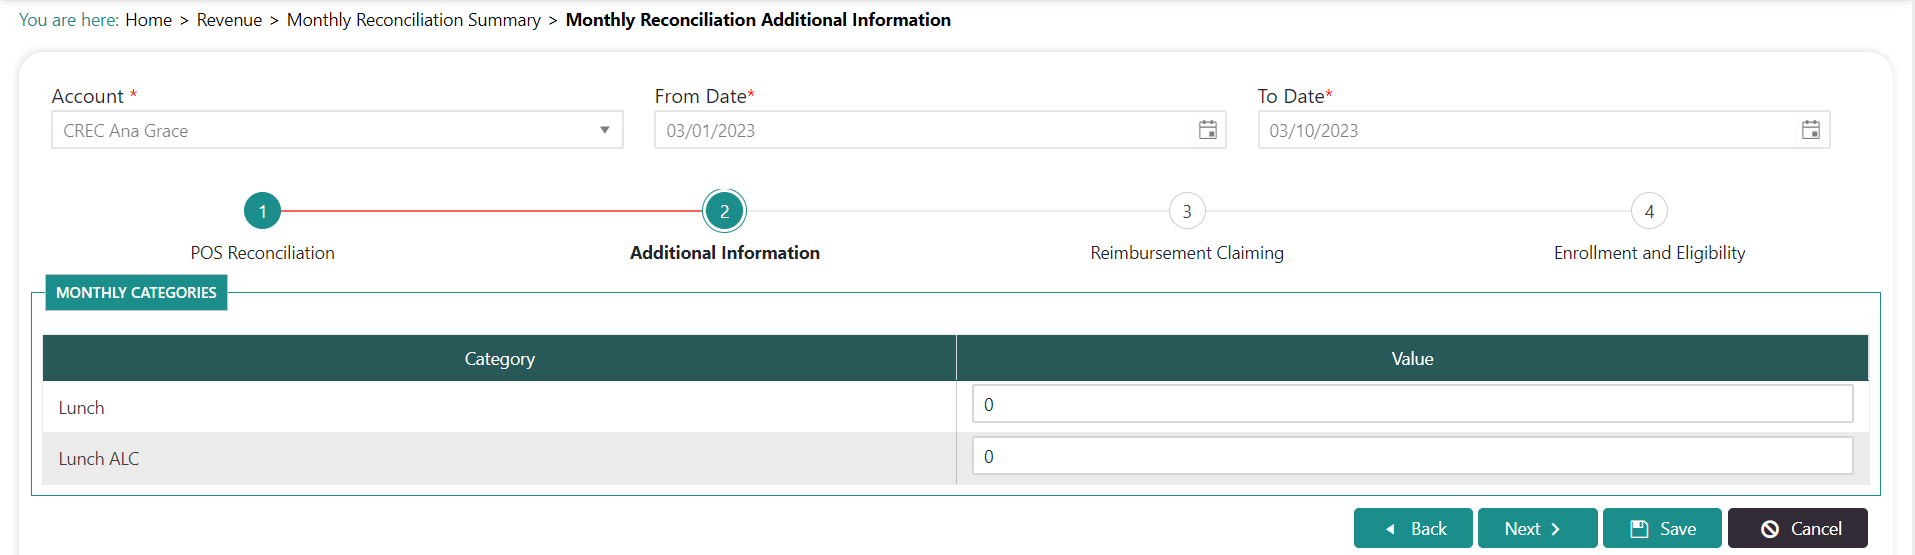Click the Home breadcrumb link
The image size is (1915, 555).
click(x=148, y=20)
